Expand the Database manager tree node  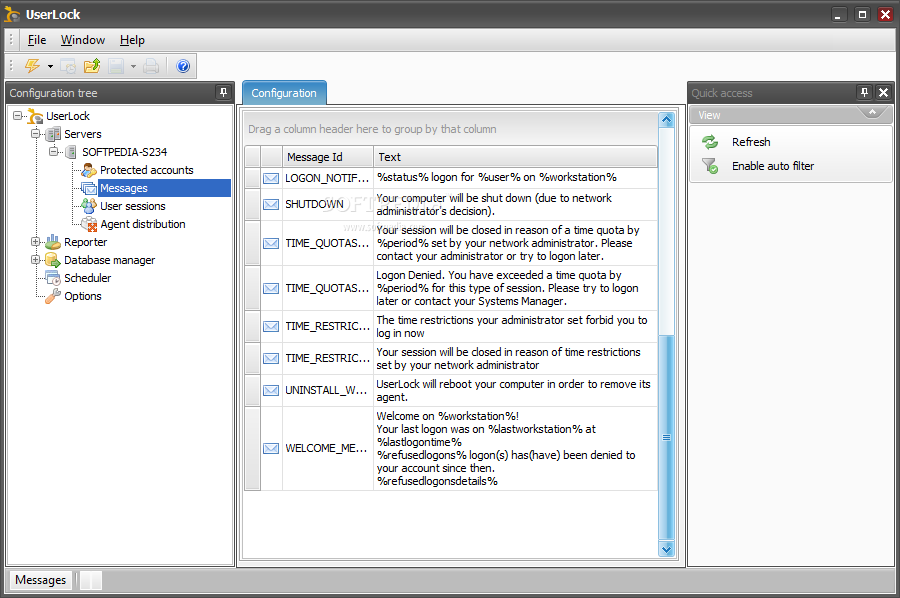36,259
